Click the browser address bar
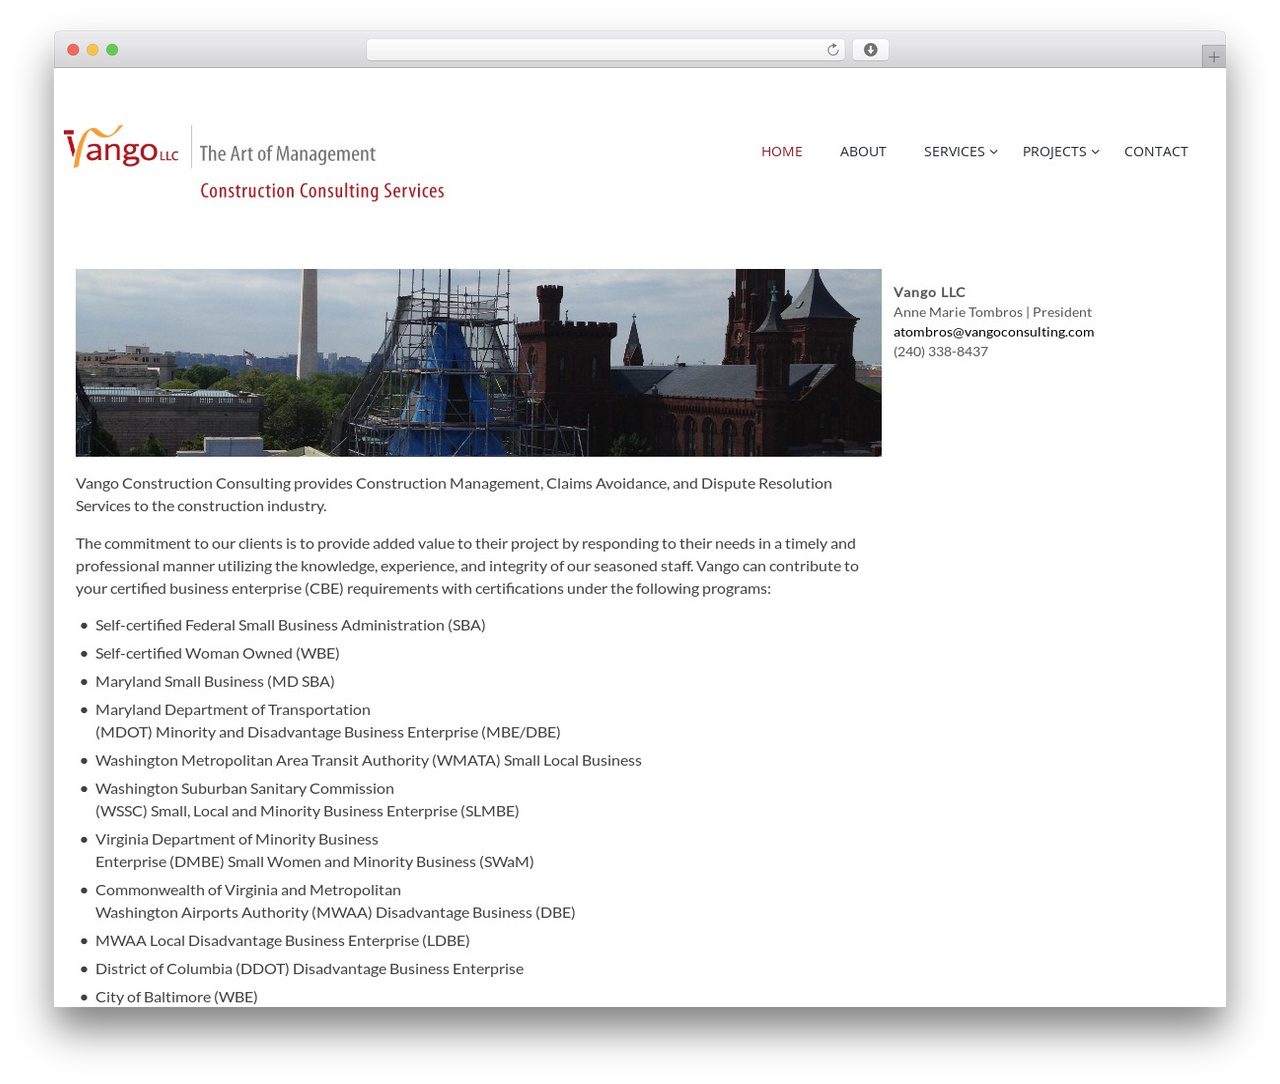The image size is (1280, 1084). 605,50
